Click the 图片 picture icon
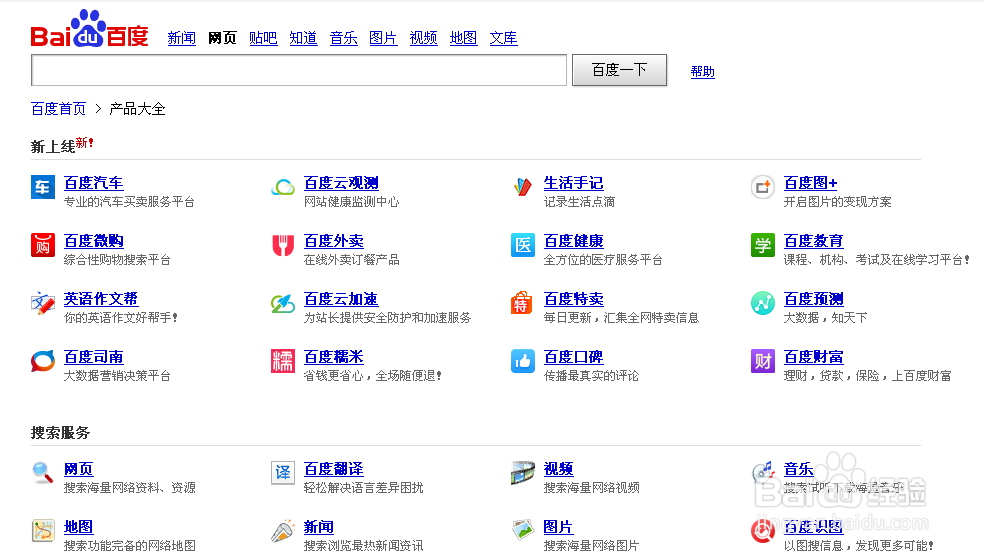The height and width of the screenshot is (557, 984). click(522, 531)
